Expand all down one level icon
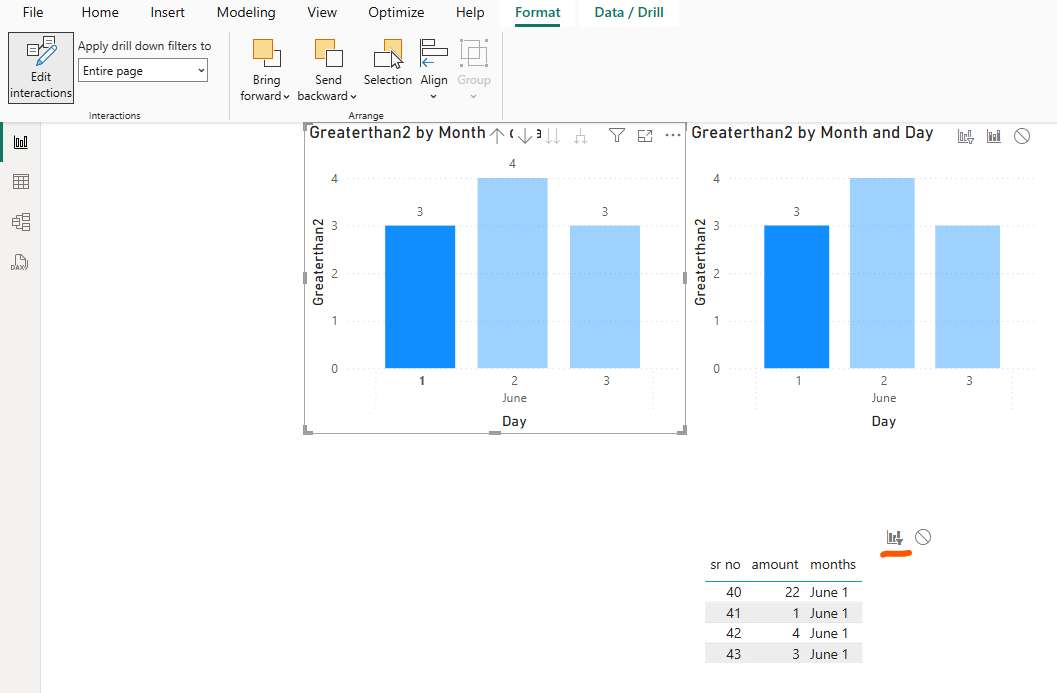Image resolution: width=1057 pixels, height=693 pixels. pyautogui.click(x=580, y=137)
